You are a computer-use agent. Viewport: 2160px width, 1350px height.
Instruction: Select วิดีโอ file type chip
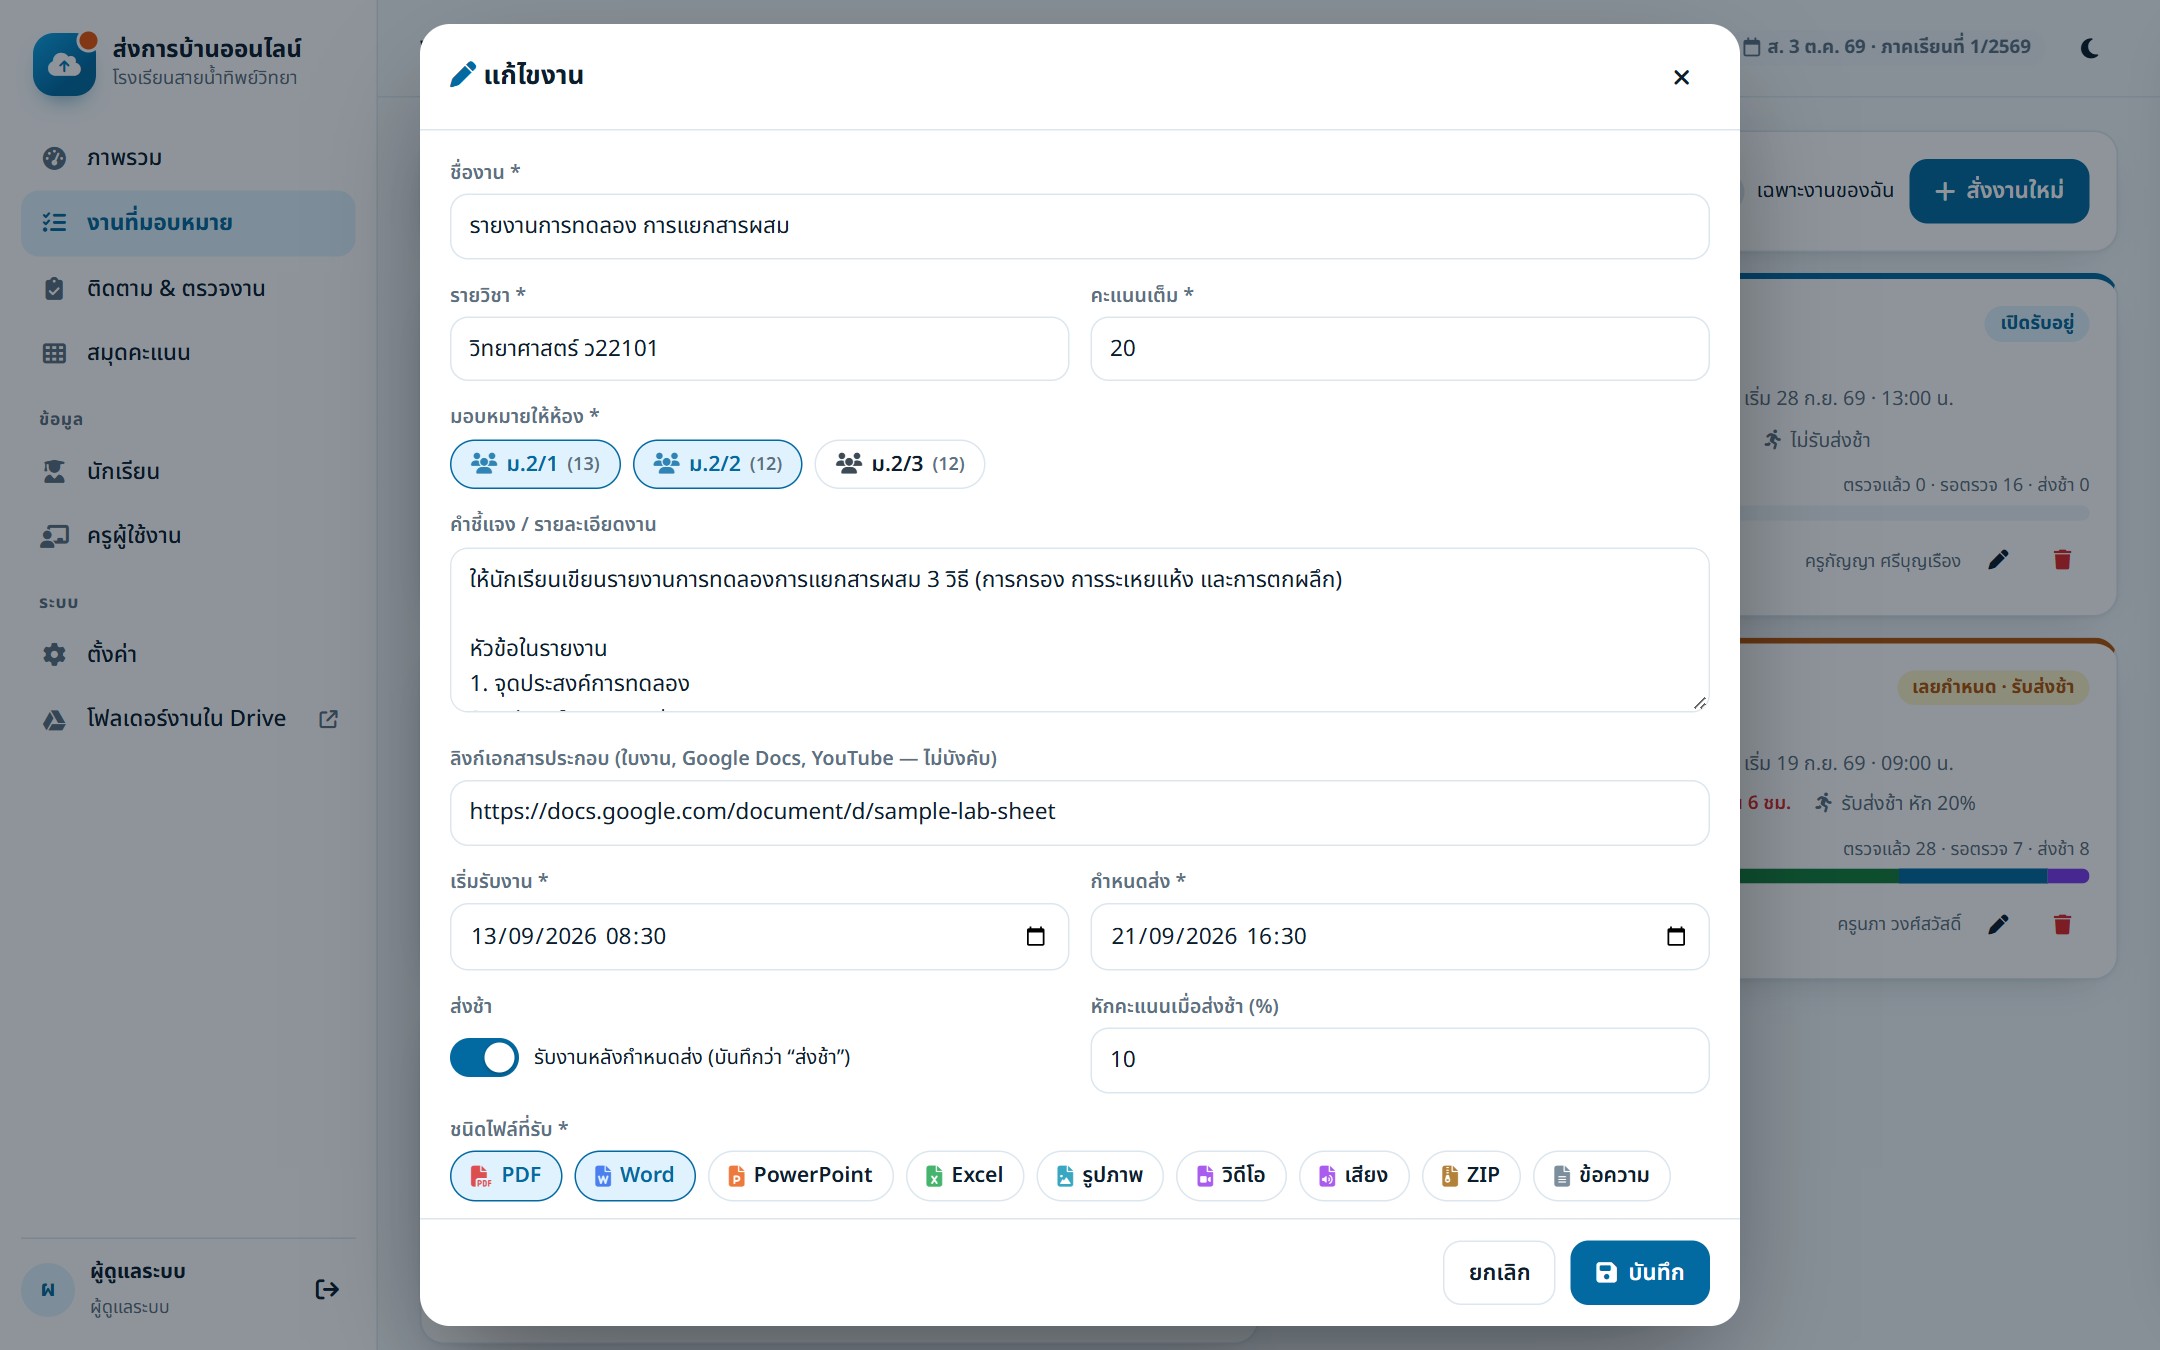[1231, 1175]
